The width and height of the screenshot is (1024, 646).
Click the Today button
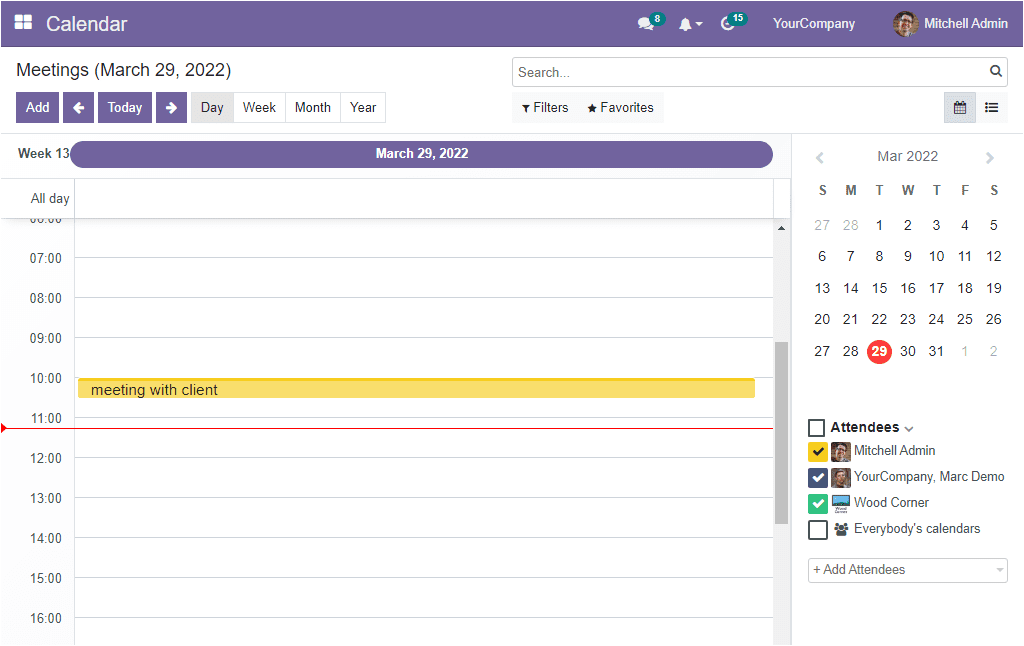125,108
